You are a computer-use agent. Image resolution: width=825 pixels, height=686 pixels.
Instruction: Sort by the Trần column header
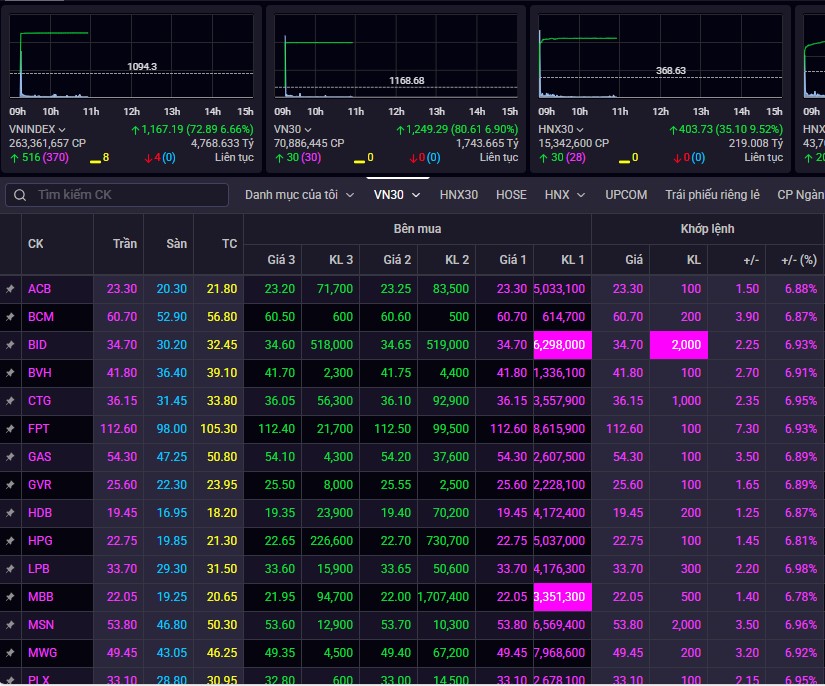pyautogui.click(x=125, y=244)
